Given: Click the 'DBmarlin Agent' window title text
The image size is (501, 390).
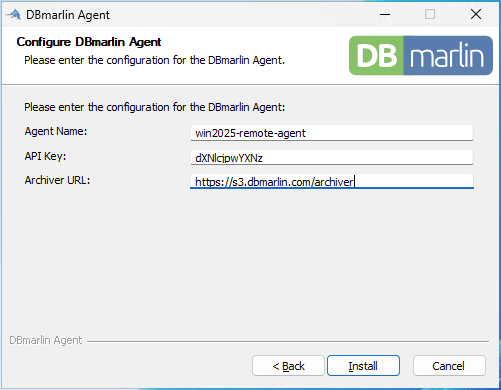Looking at the screenshot, I should click(x=68, y=15).
